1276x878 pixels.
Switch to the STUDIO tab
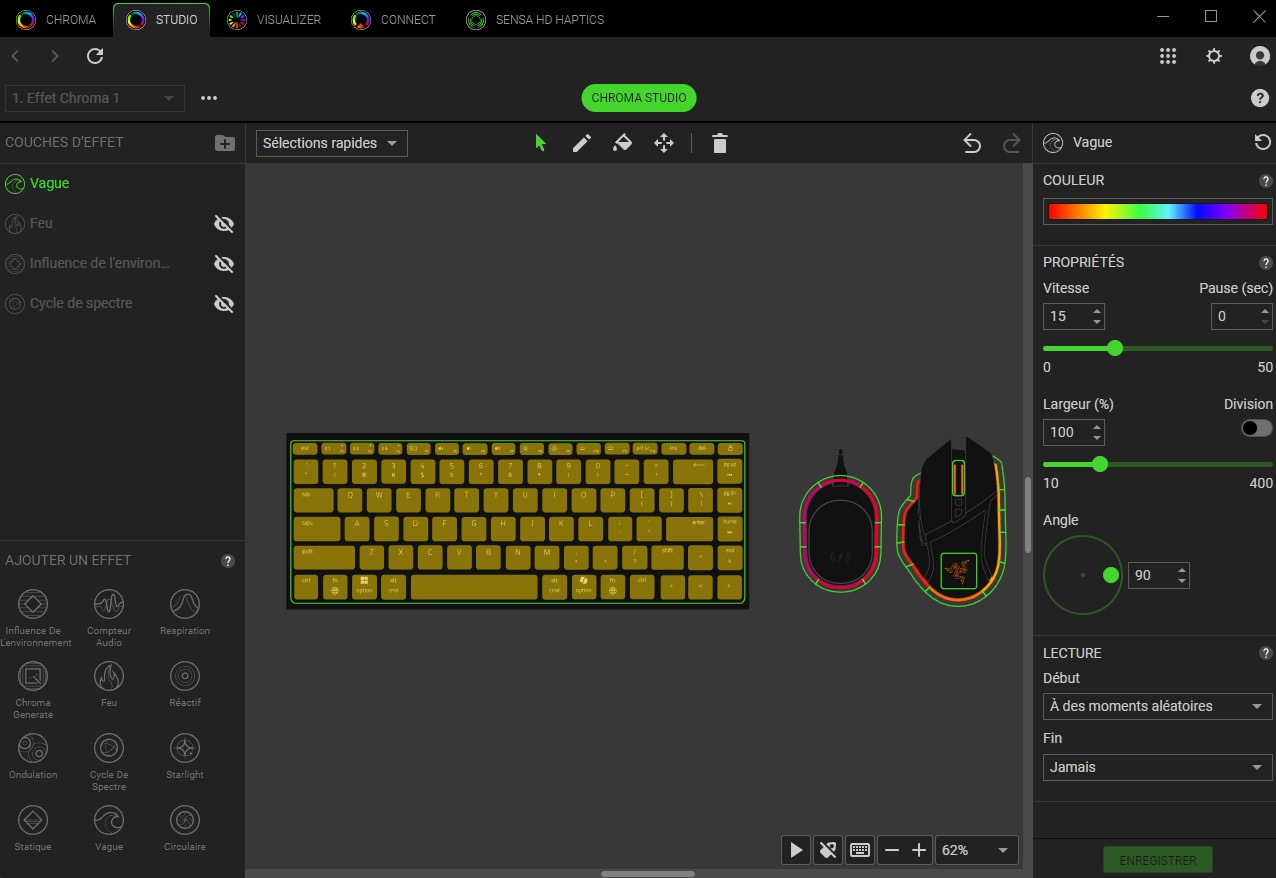[x=162, y=19]
